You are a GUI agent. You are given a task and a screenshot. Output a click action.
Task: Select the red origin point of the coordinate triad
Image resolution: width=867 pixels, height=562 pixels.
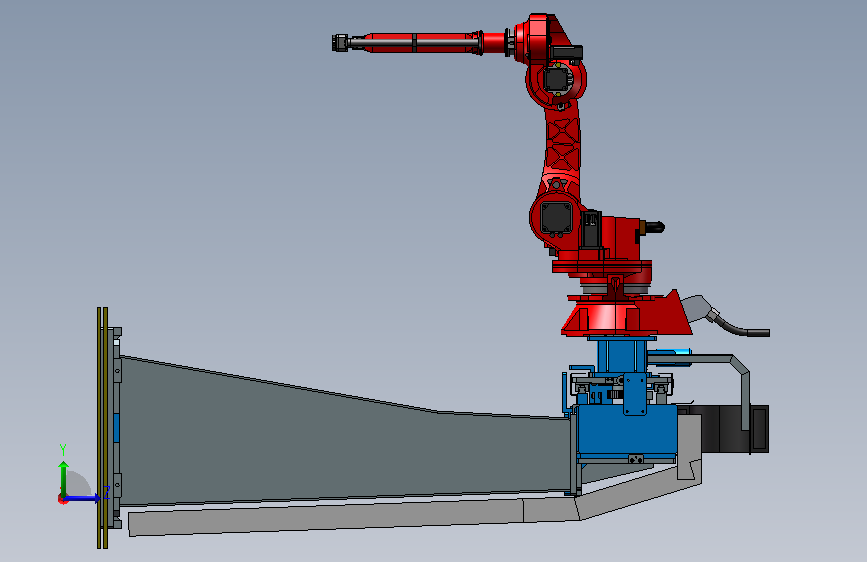[62, 499]
